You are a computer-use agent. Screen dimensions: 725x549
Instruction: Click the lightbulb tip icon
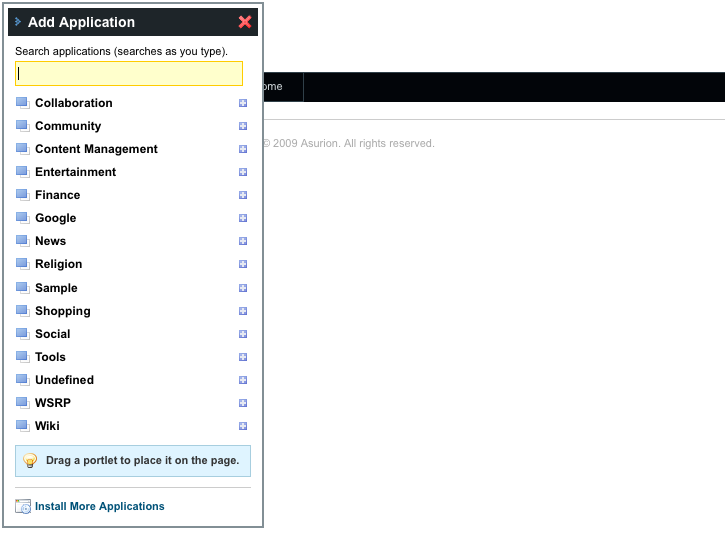coord(30,461)
